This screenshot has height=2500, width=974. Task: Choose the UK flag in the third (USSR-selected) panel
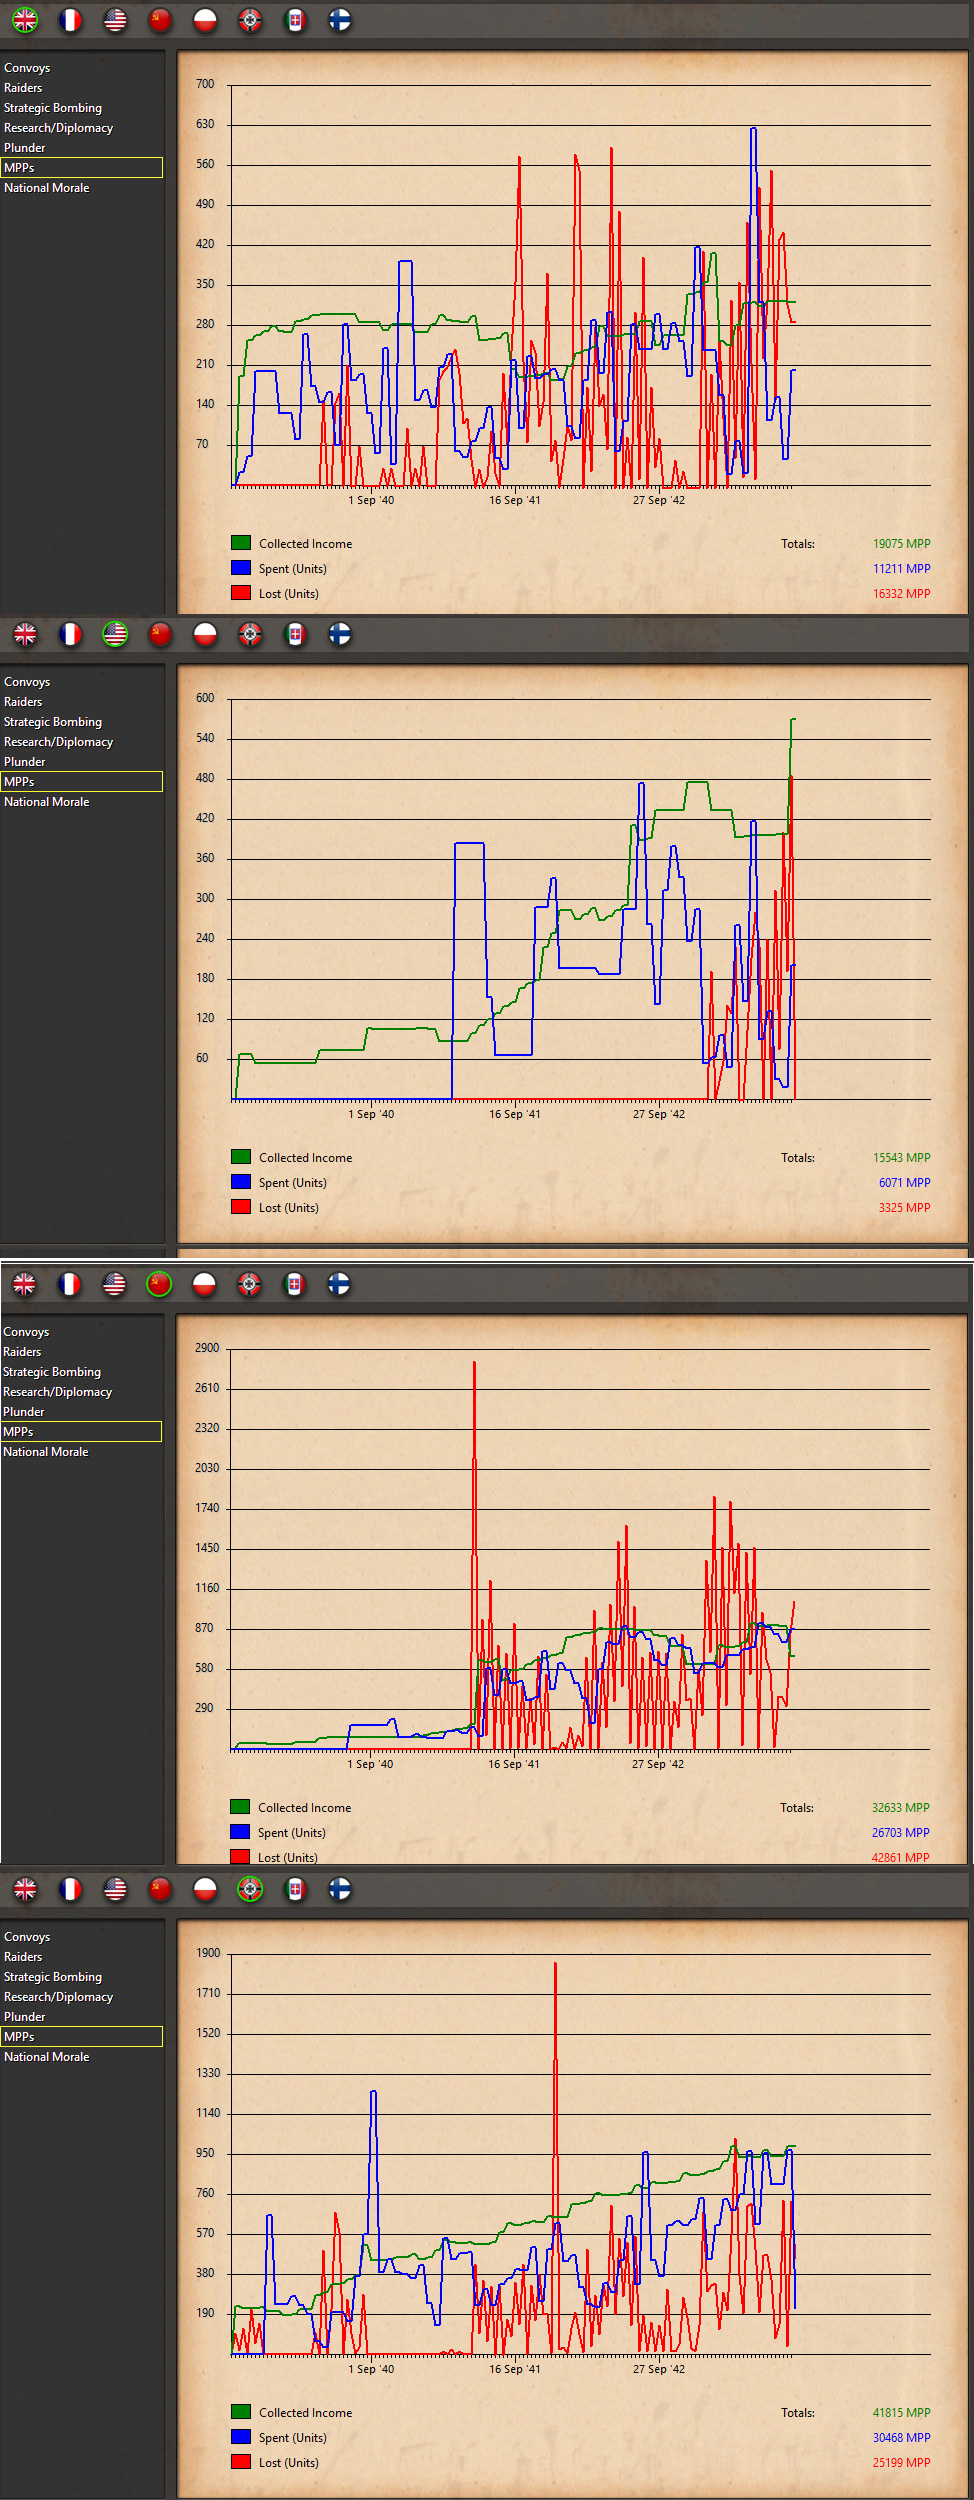pos(24,1284)
